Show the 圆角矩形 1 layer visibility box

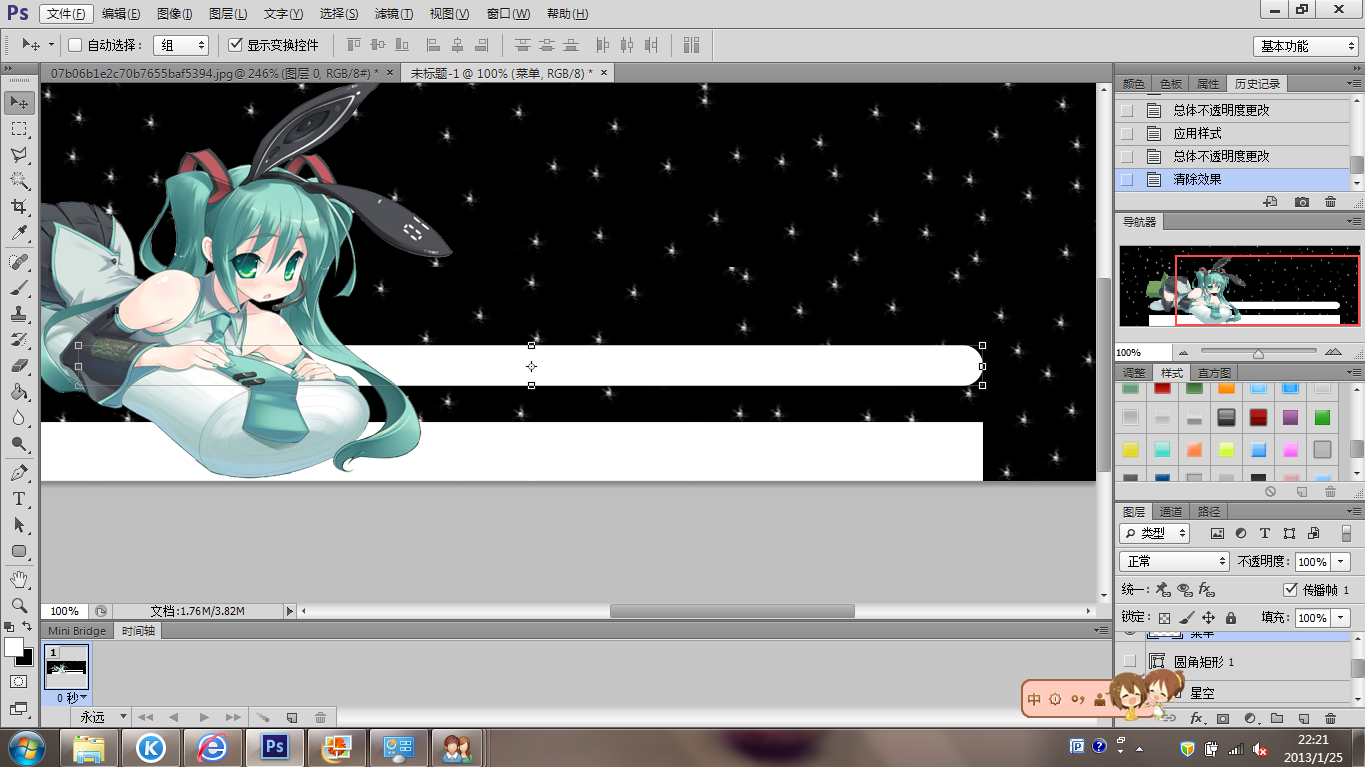1130,661
